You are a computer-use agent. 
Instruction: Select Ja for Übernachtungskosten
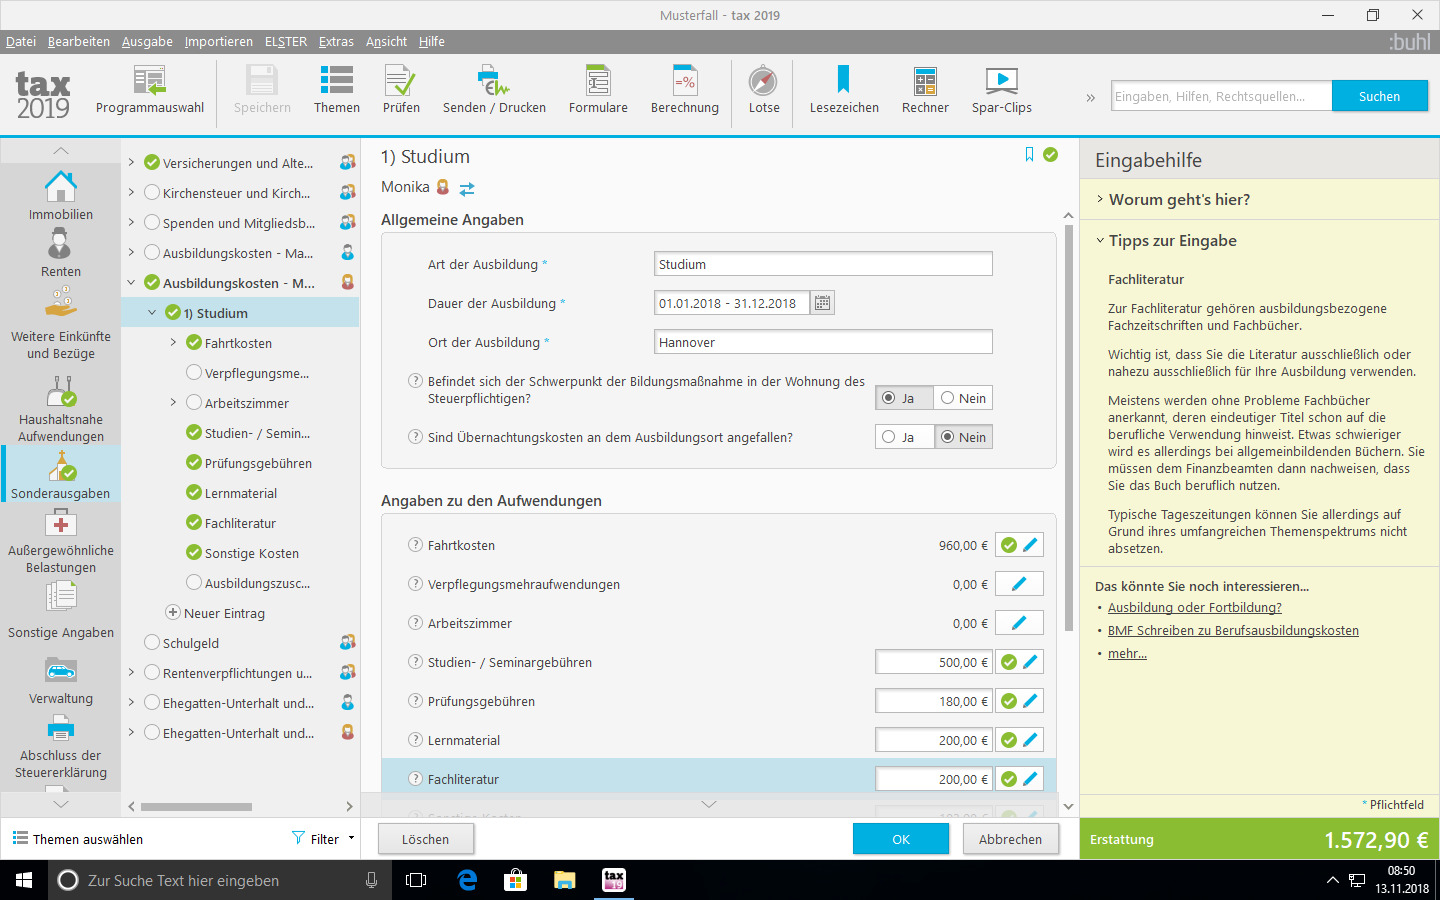coord(903,437)
